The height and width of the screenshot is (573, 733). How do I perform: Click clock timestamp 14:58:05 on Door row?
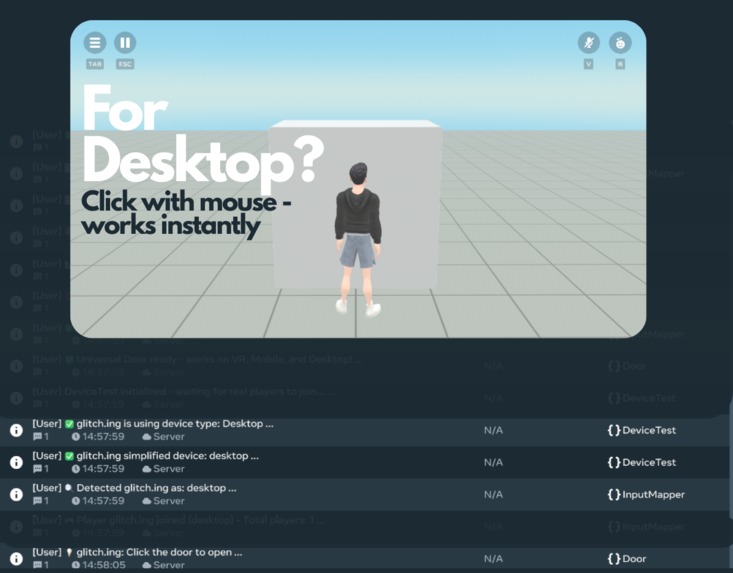point(99,565)
